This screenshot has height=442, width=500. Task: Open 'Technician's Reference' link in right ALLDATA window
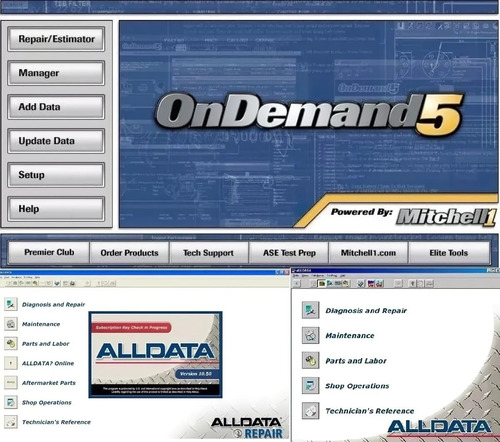point(370,411)
